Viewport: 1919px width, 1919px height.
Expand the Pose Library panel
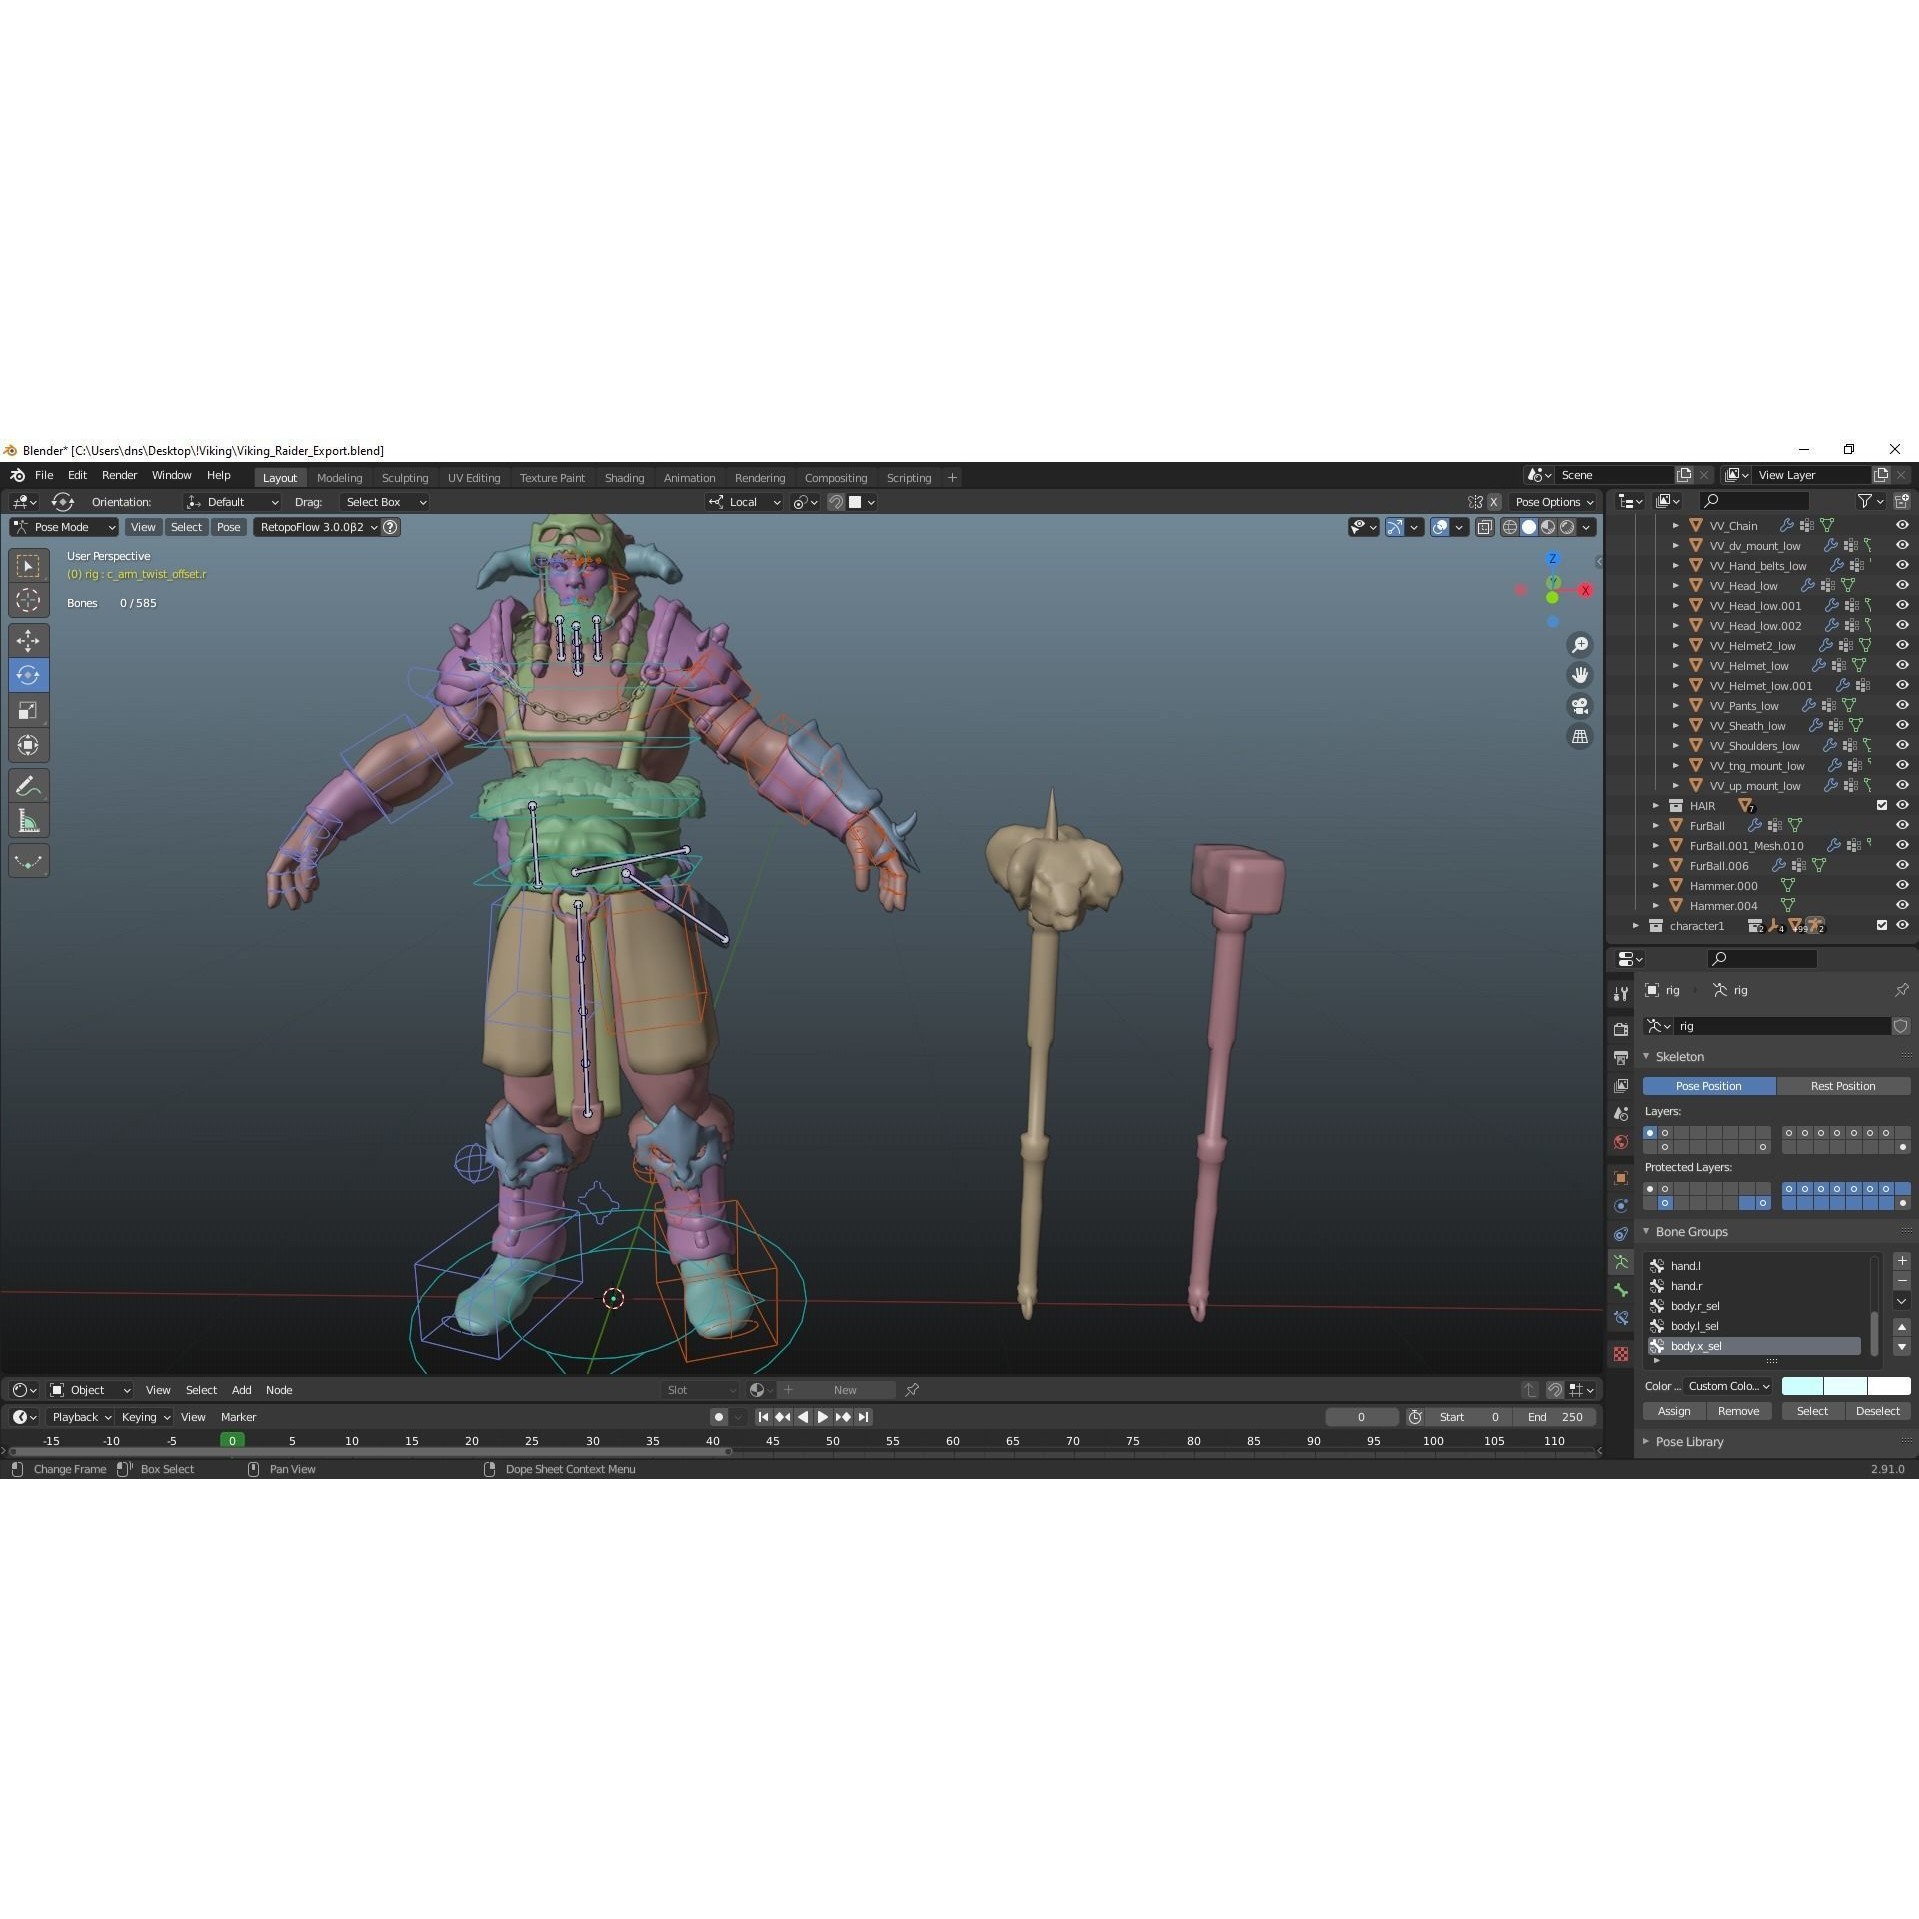coord(1688,1441)
